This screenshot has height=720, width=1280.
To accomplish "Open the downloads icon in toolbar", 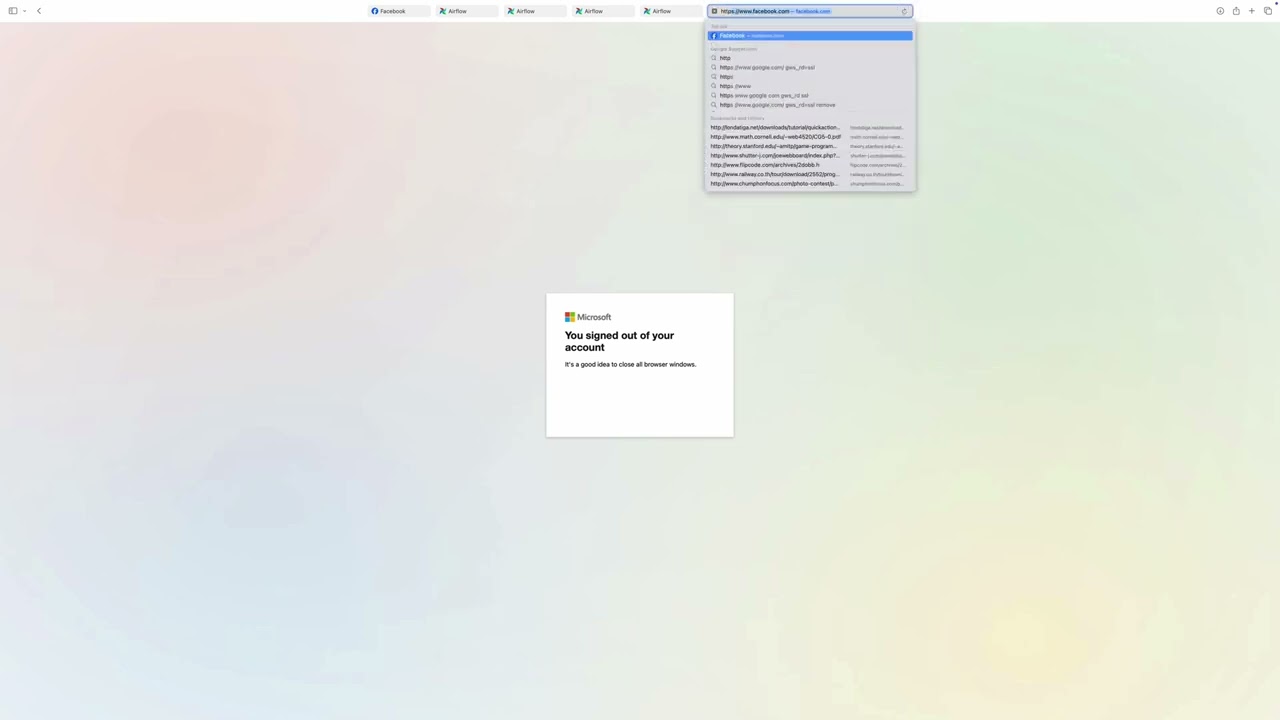I will click(x=1220, y=11).
